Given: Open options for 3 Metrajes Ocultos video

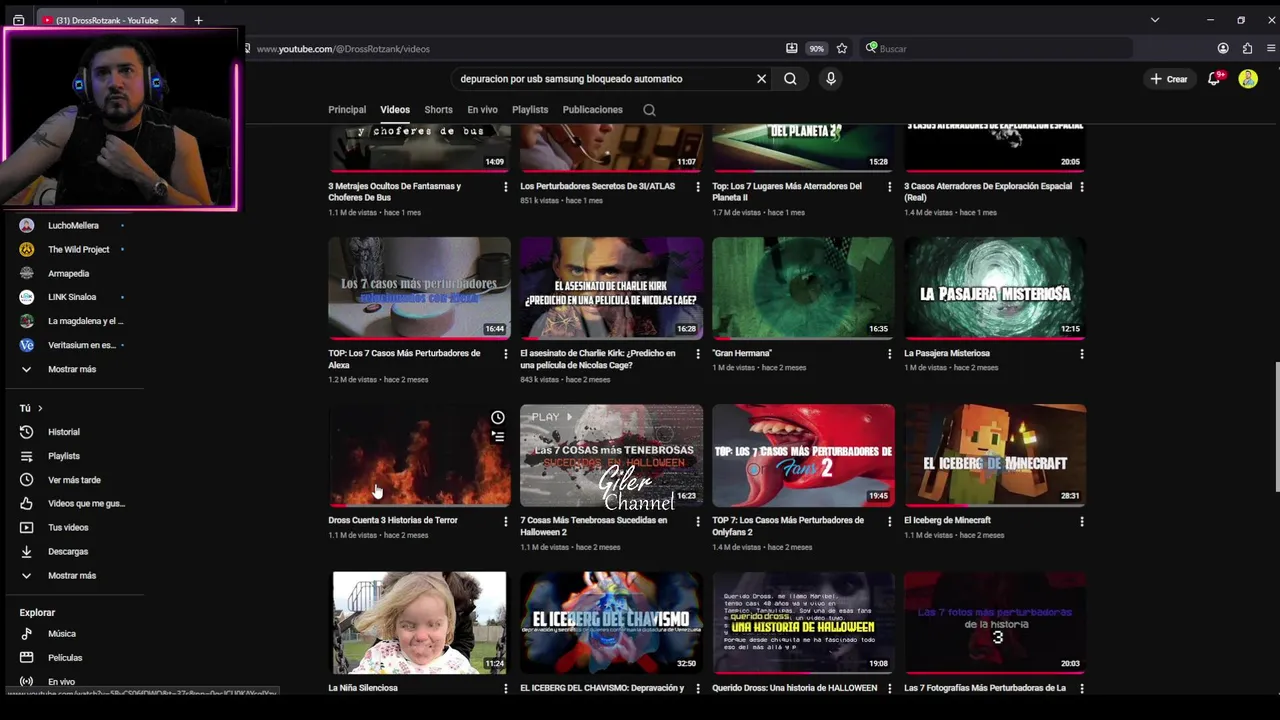Looking at the screenshot, I should click(505, 187).
